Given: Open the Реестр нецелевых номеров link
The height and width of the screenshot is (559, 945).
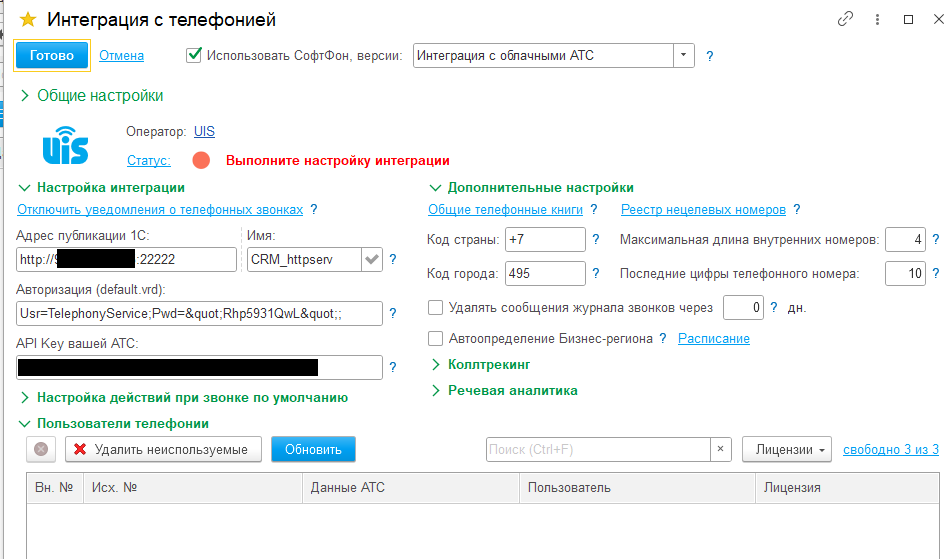Looking at the screenshot, I should click(701, 210).
